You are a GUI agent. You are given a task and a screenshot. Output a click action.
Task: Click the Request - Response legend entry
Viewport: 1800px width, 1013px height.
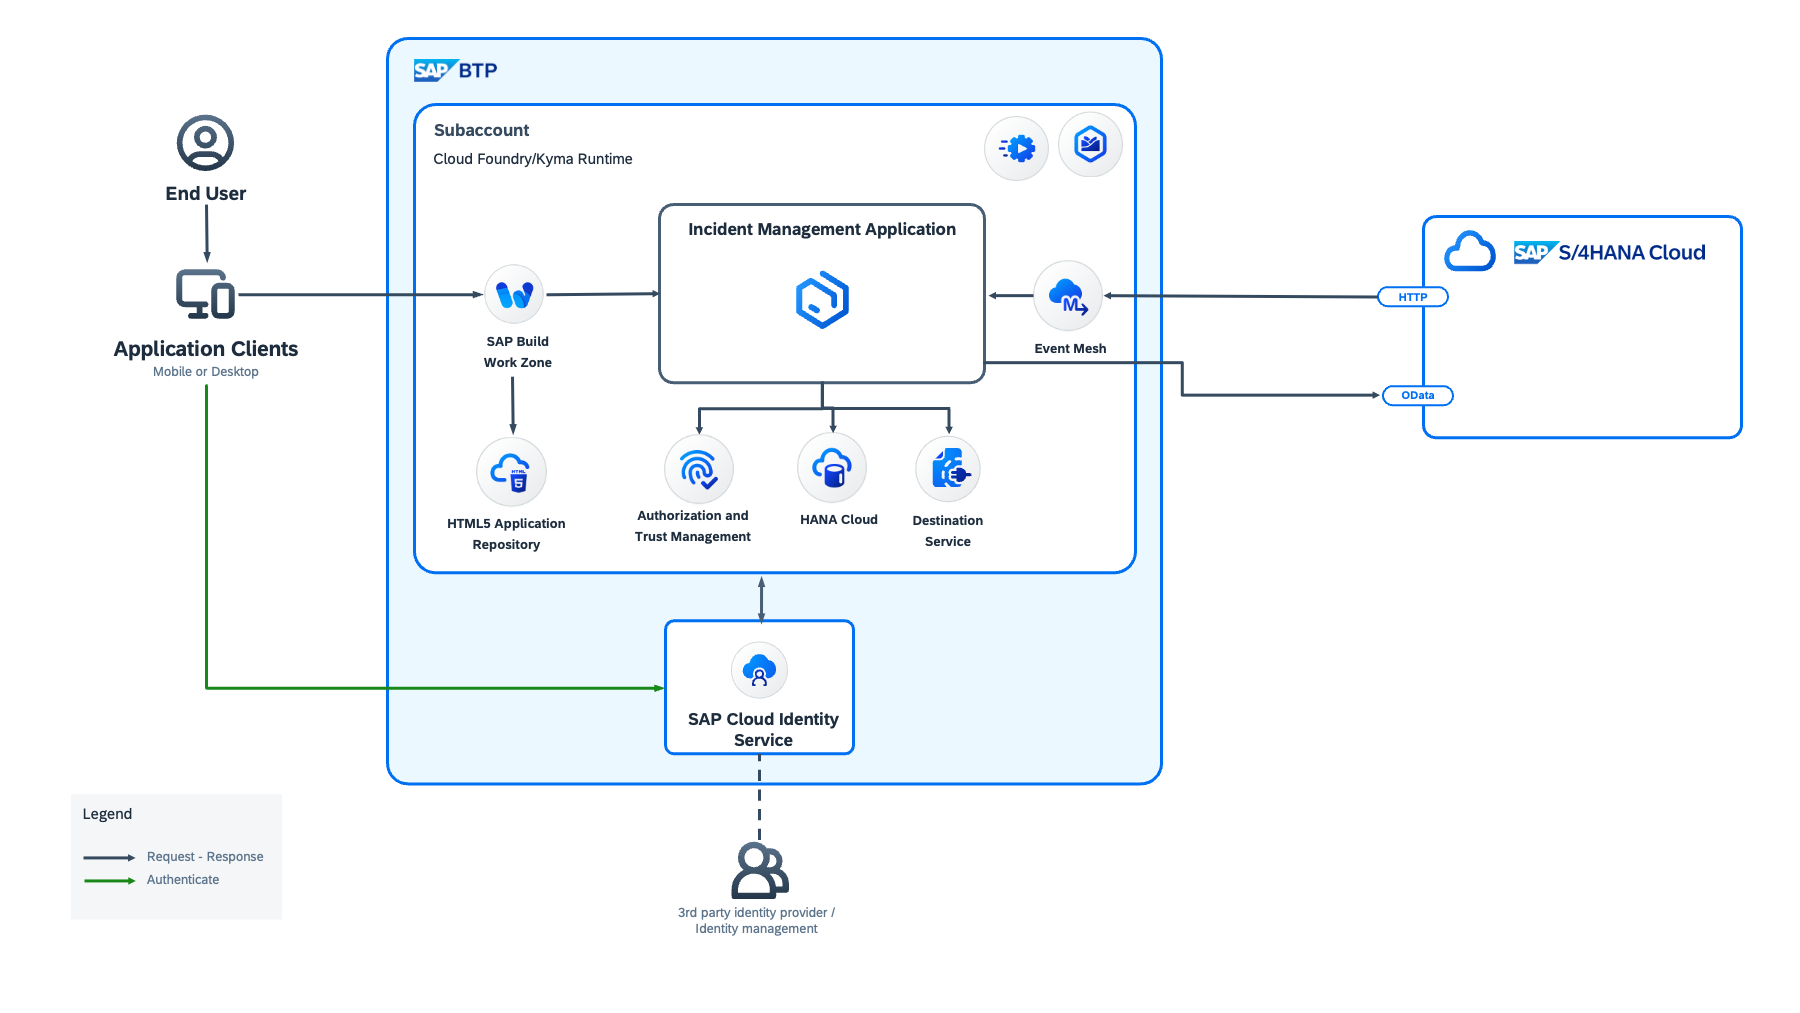[x=204, y=857]
